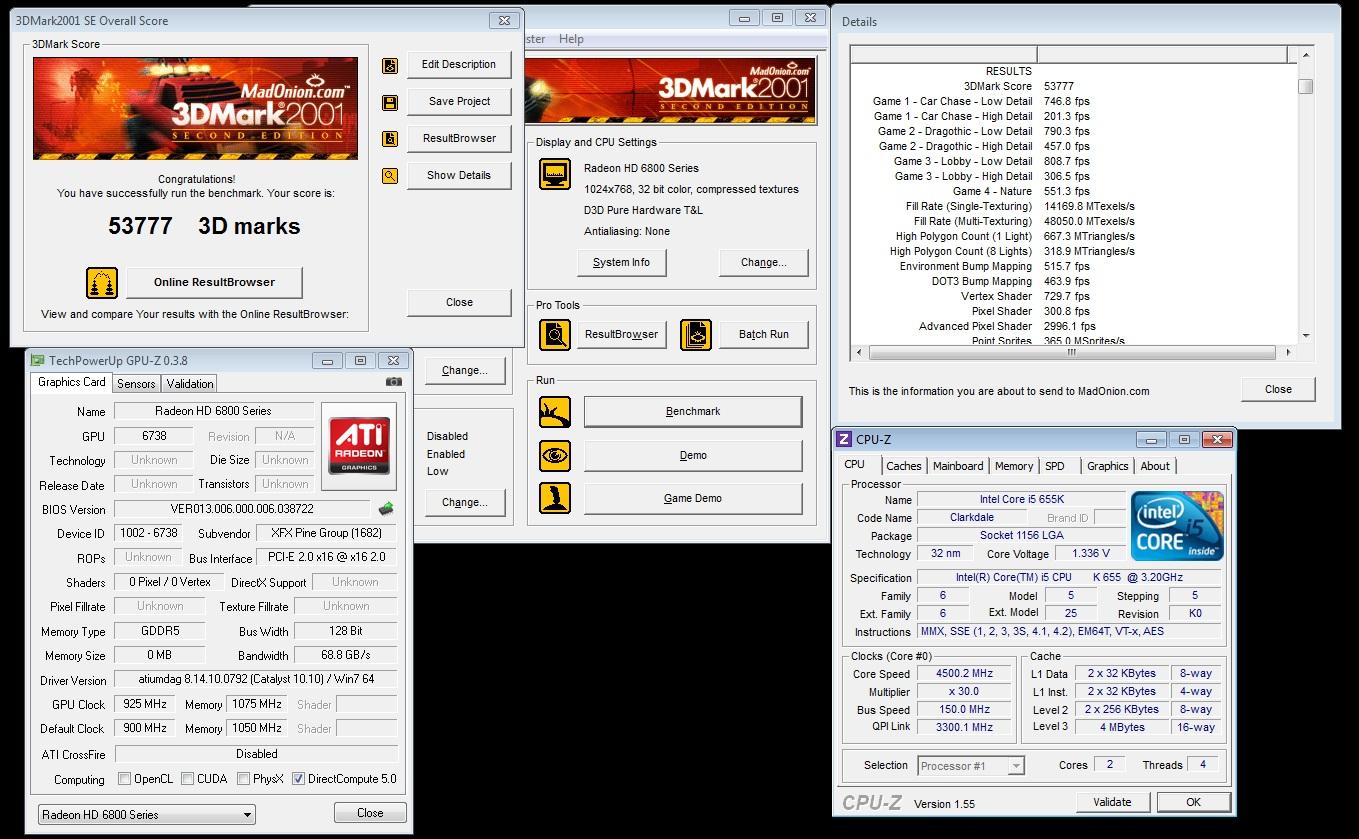Open the Help menu in 3DMark window

[x=571, y=39]
